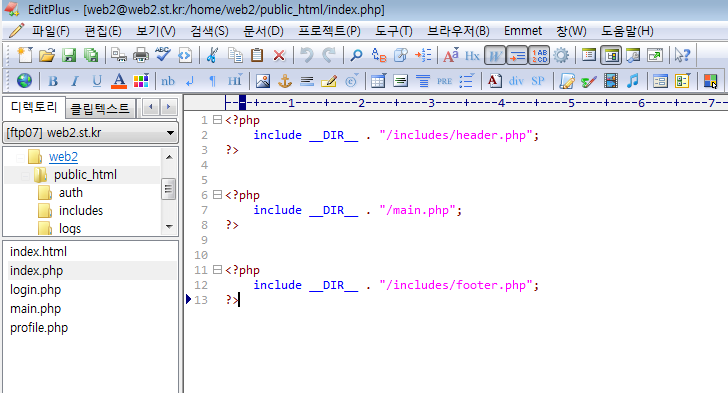Fold the PHP block at line 1

(x=217, y=119)
